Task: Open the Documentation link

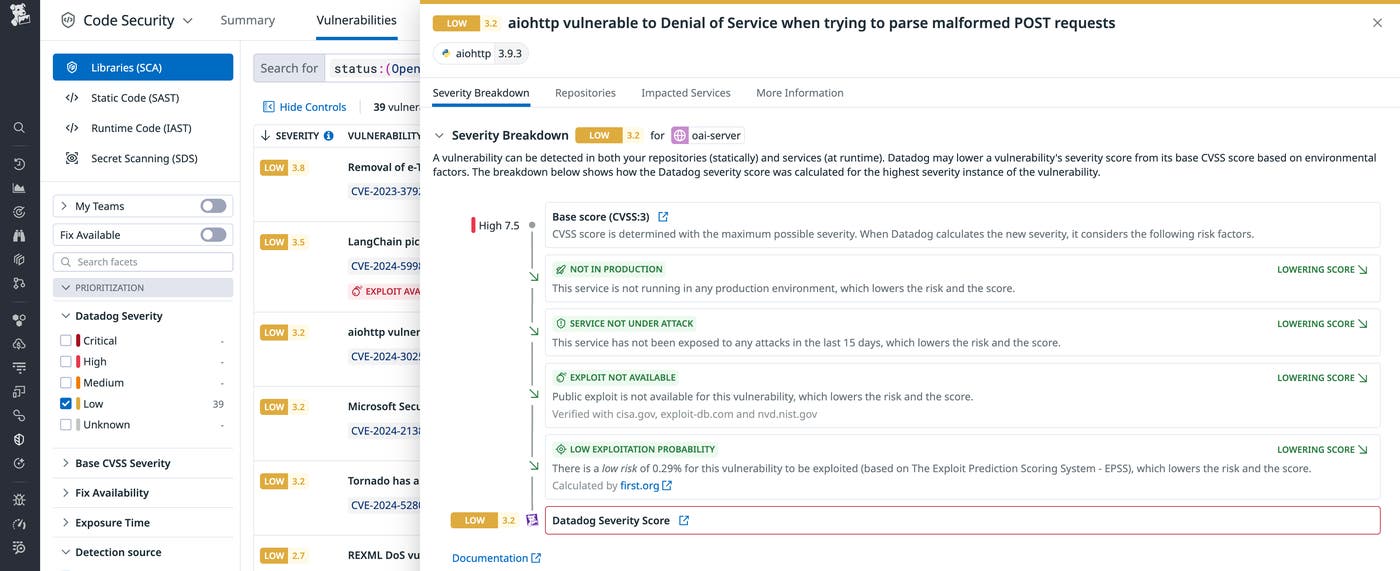Action: coord(496,558)
